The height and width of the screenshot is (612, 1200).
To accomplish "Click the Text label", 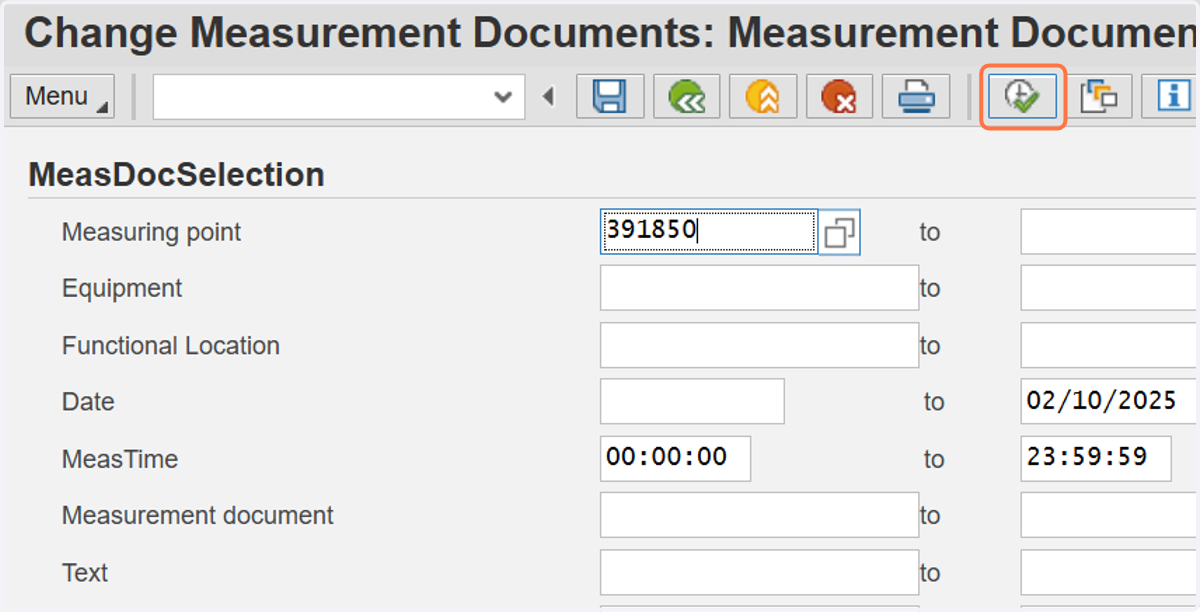I will pos(85,572).
